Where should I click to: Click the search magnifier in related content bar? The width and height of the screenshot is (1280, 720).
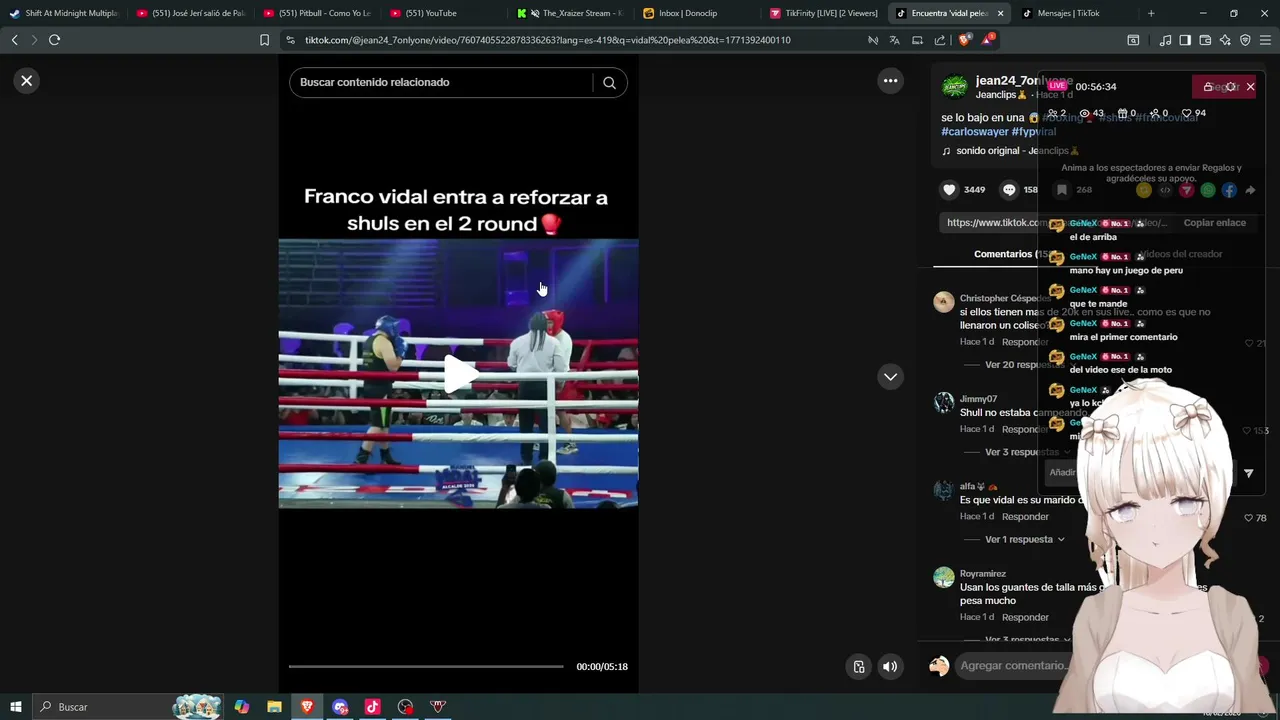point(609,83)
